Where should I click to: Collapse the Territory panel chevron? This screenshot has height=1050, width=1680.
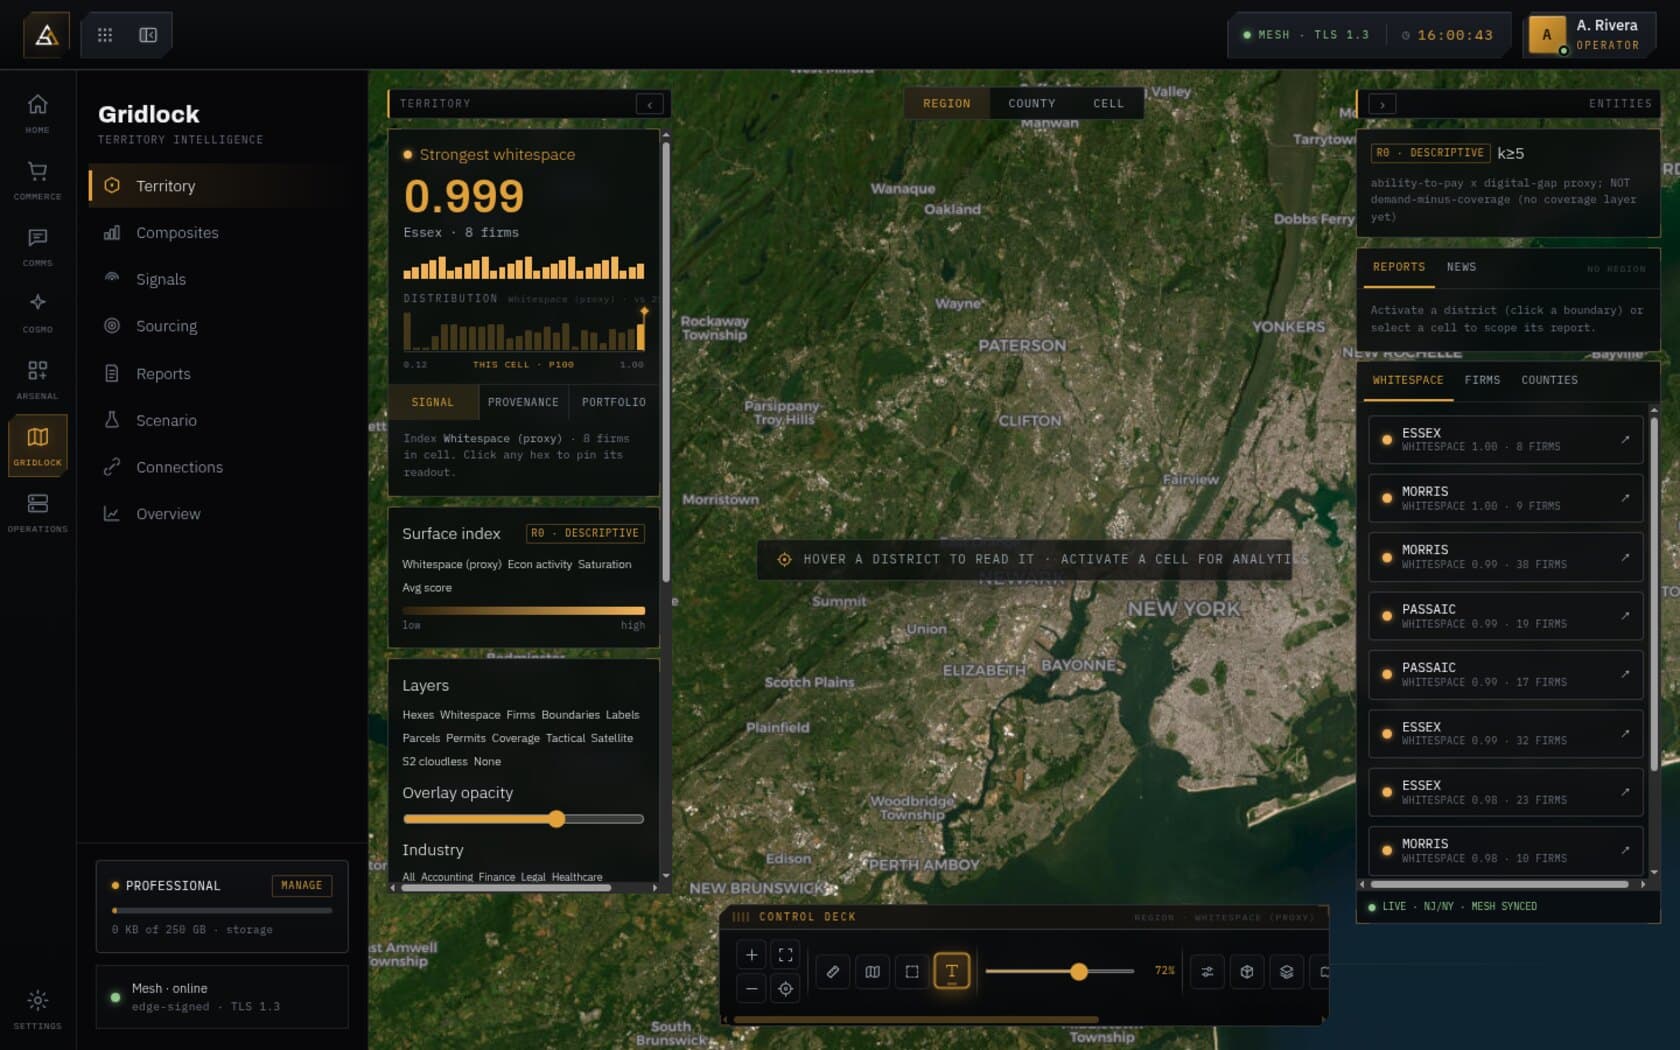(650, 104)
